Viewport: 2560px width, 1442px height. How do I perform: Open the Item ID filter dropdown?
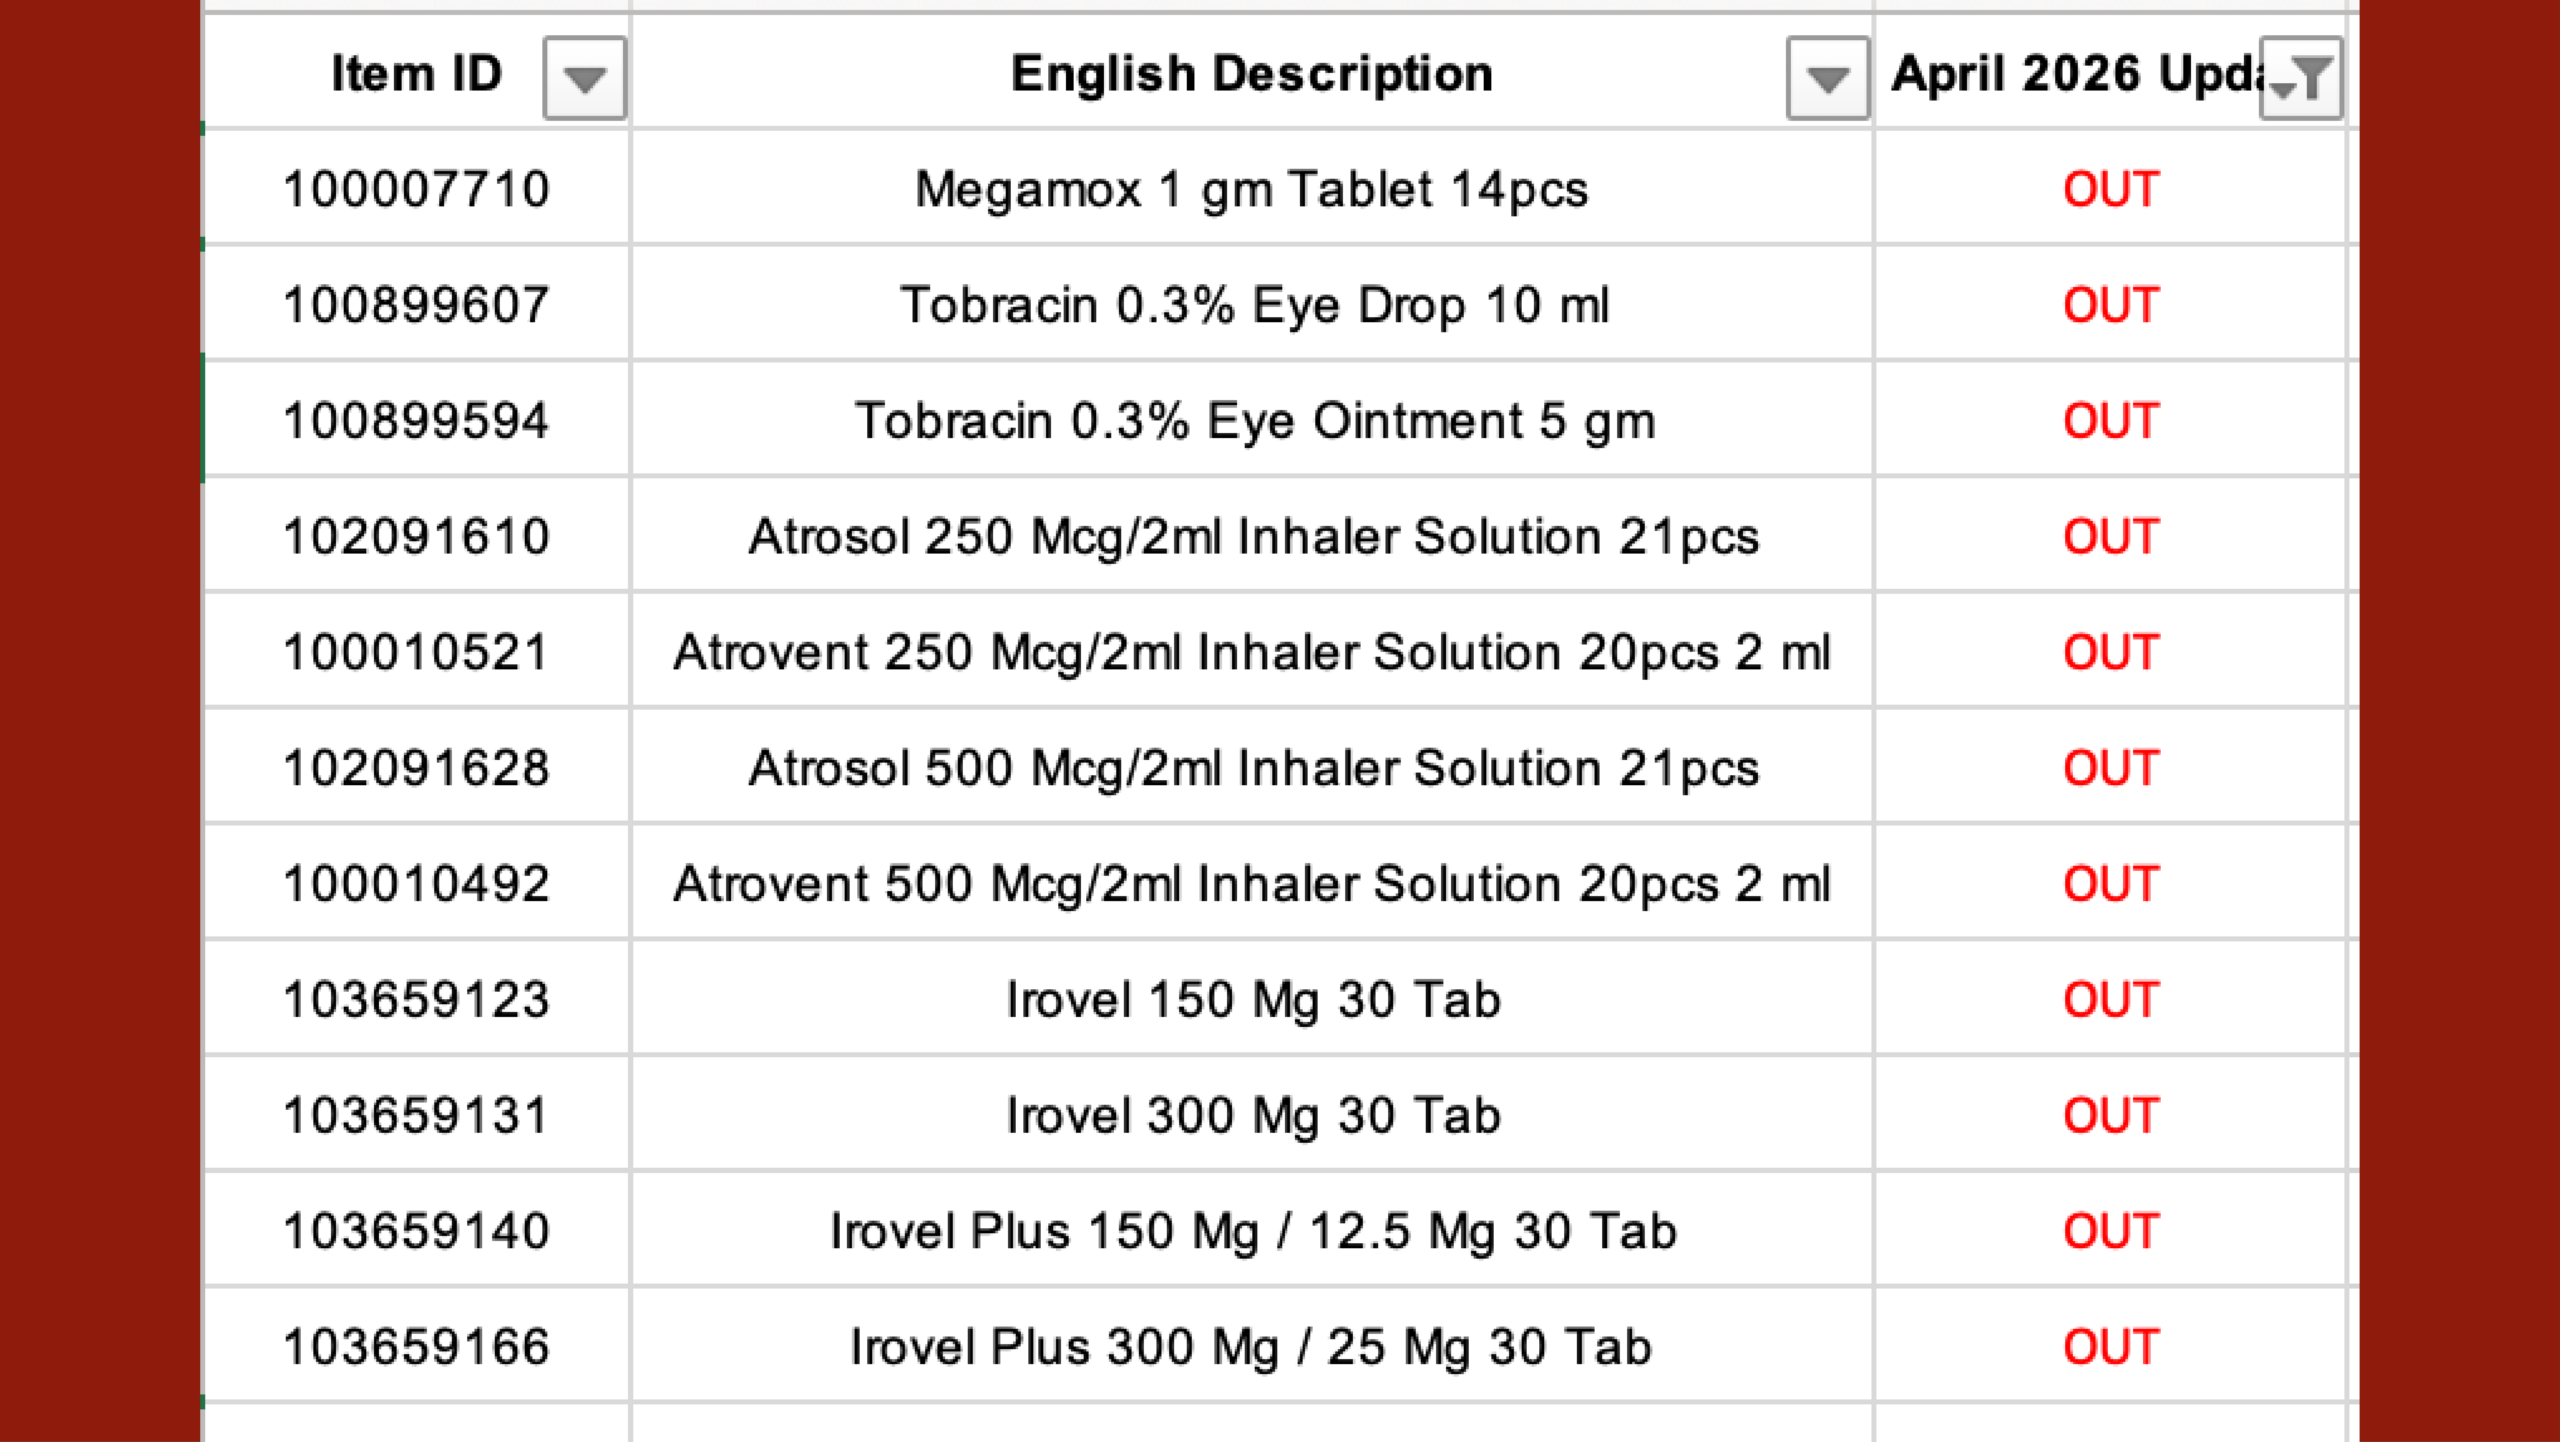(x=584, y=78)
